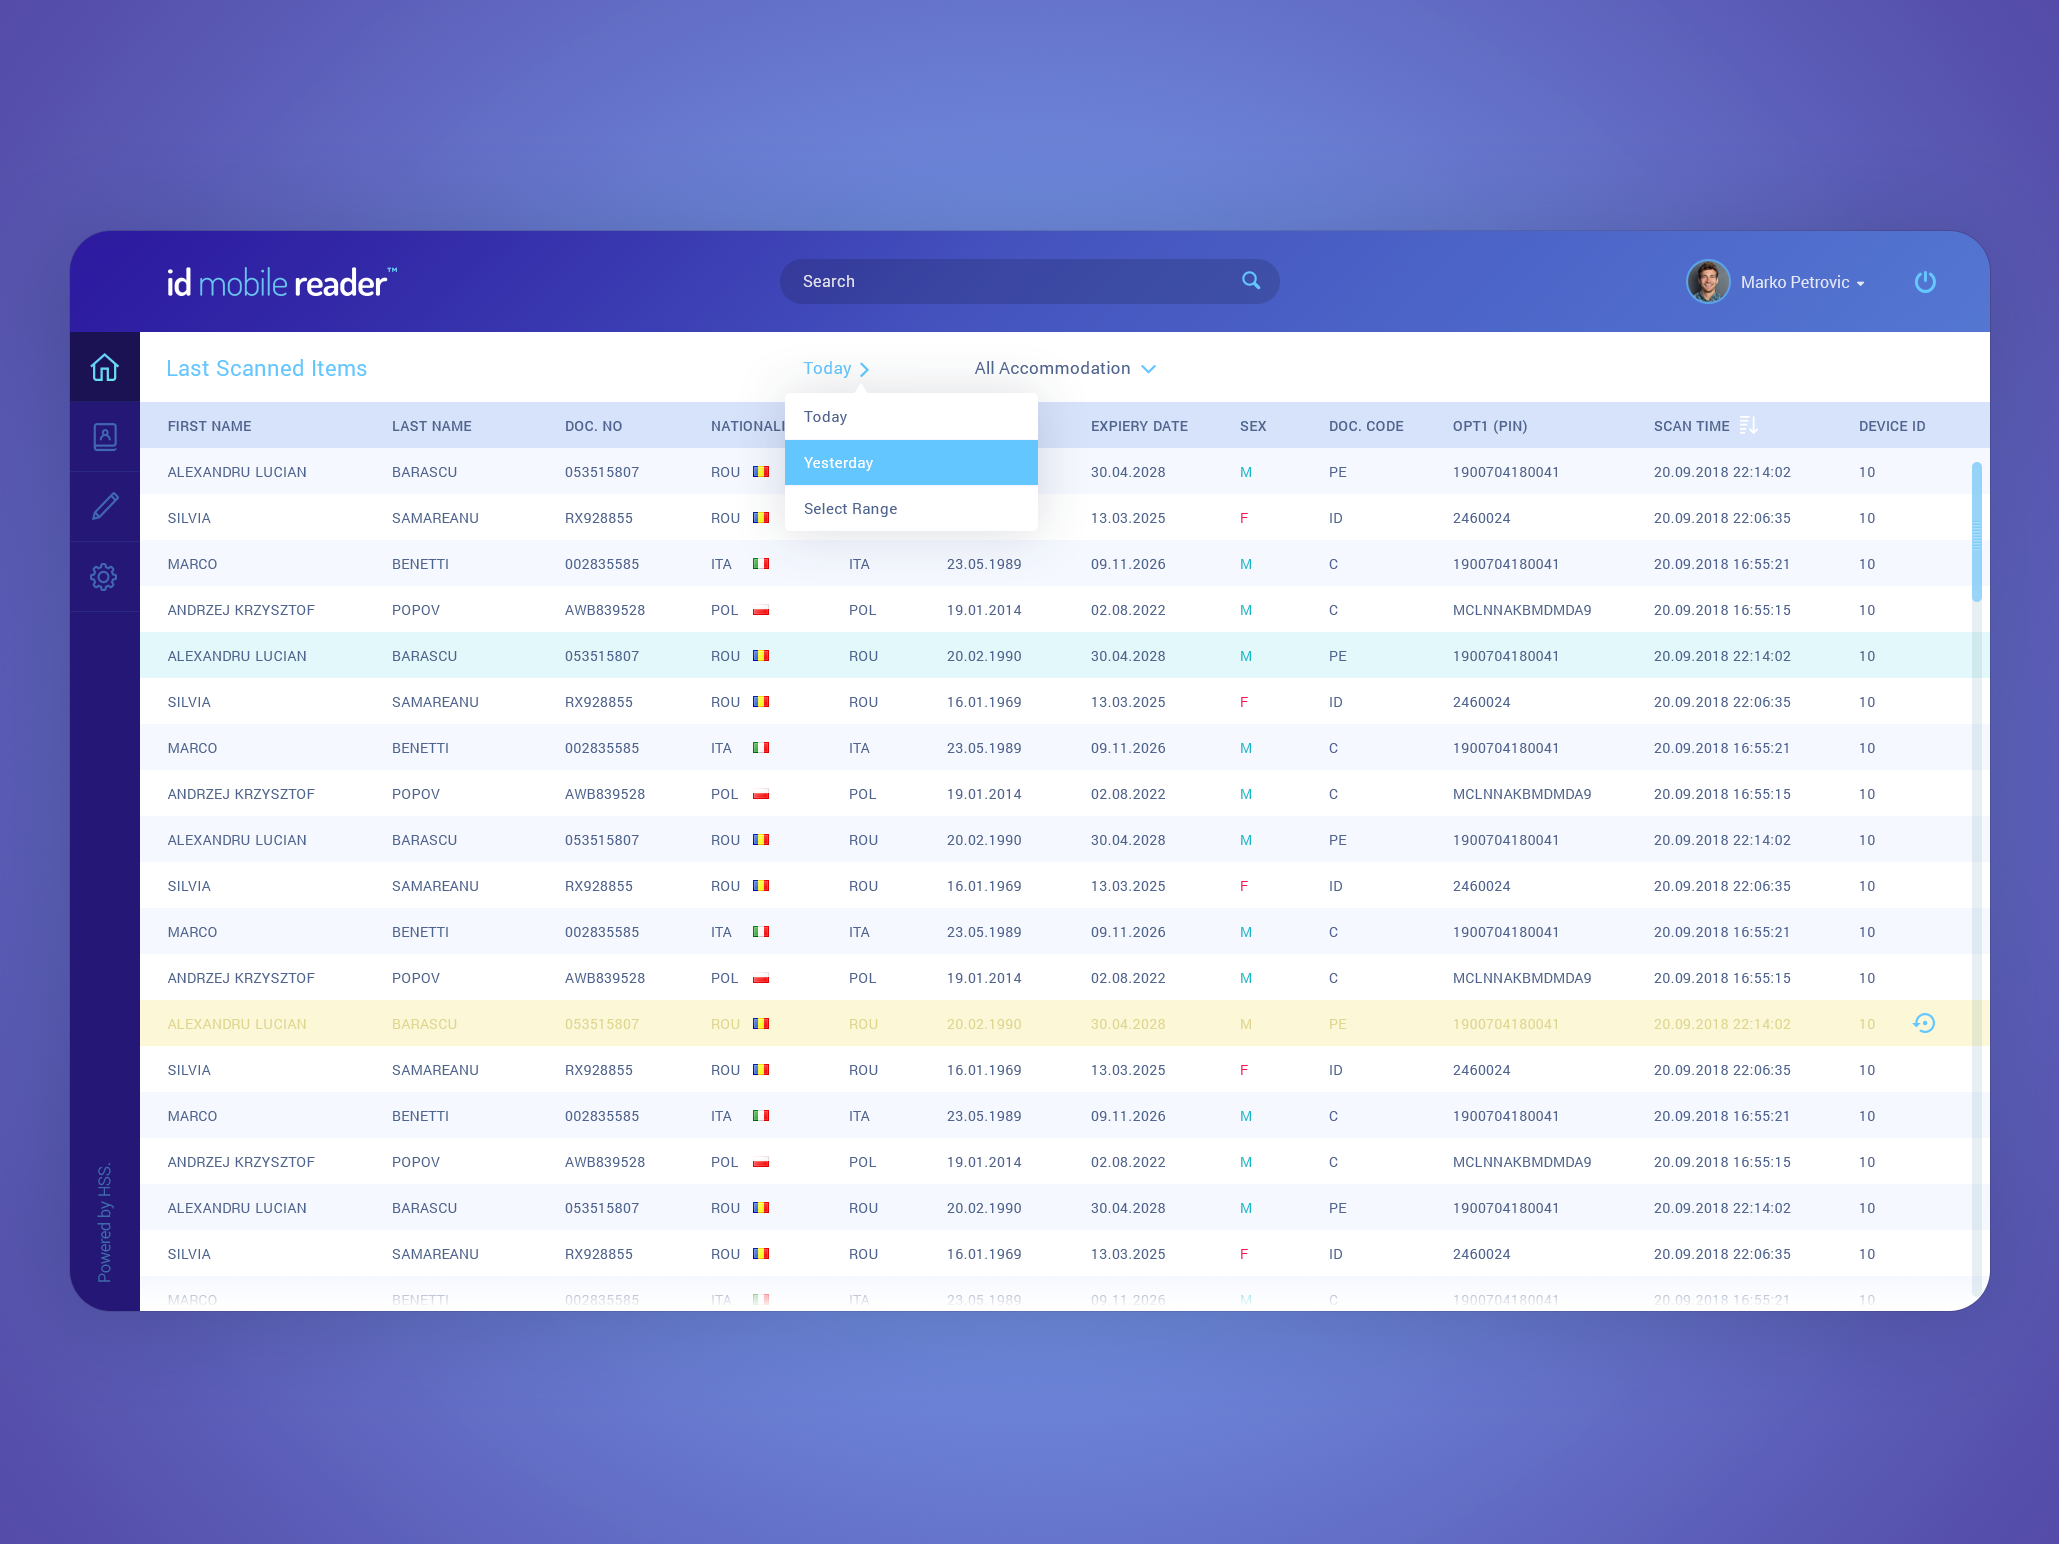Open the settings gear icon
The image size is (2059, 1544).
click(x=104, y=577)
